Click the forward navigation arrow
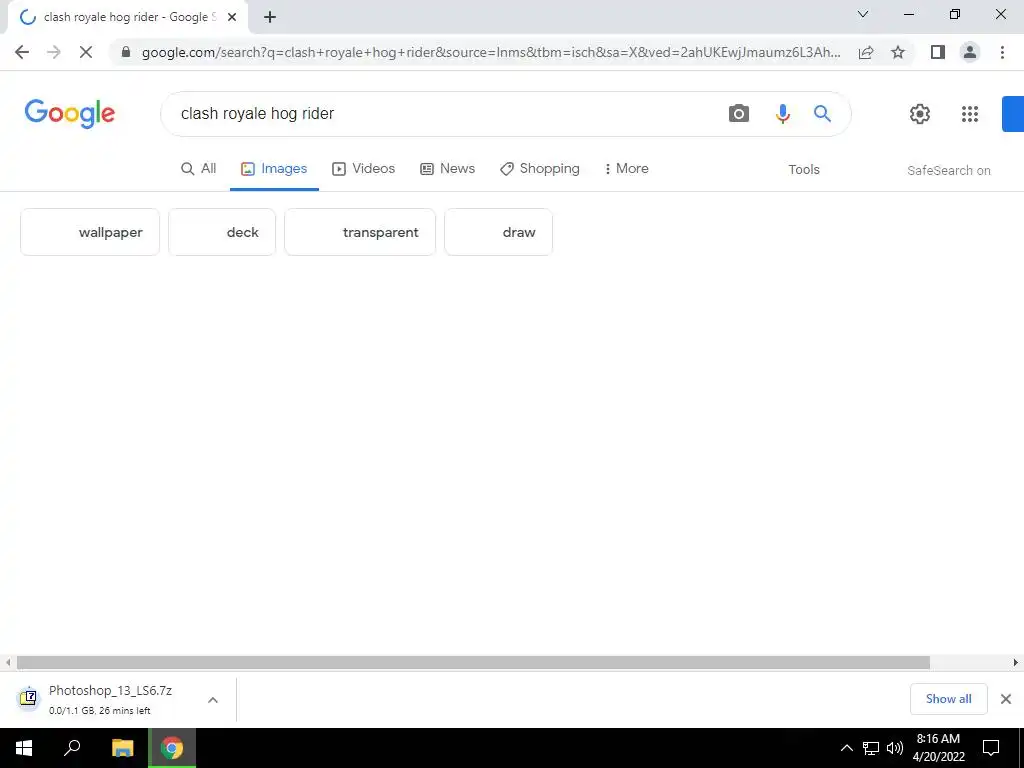This screenshot has height=768, width=1024. (x=54, y=52)
